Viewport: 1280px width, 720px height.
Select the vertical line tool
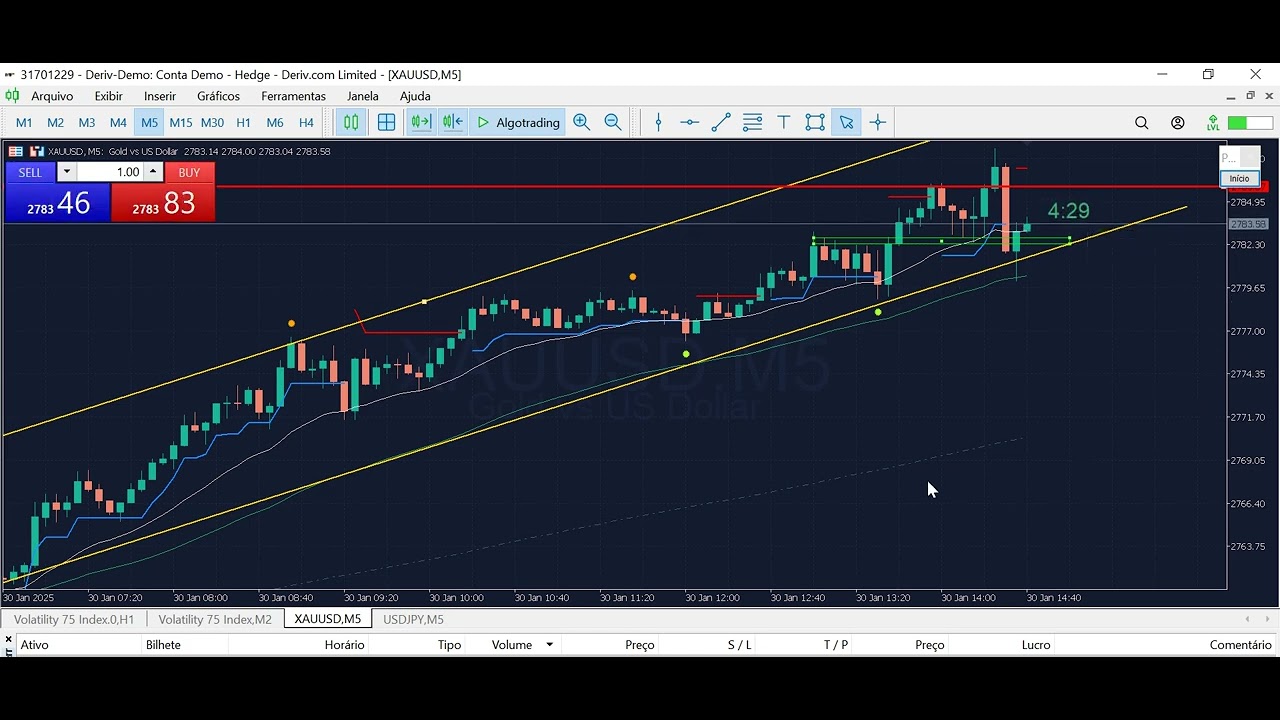[x=658, y=122]
